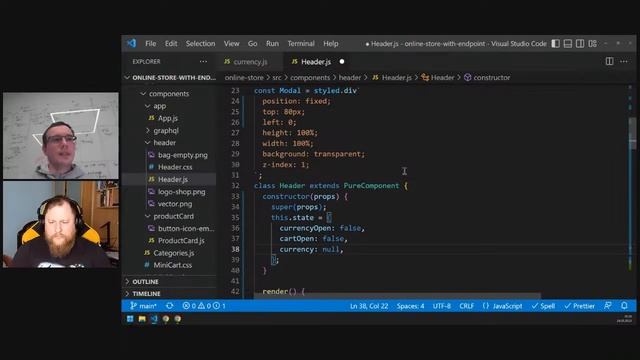Image resolution: width=640 pixels, height=360 pixels.
Task: Open the Terminal menu
Action: [x=301, y=44]
